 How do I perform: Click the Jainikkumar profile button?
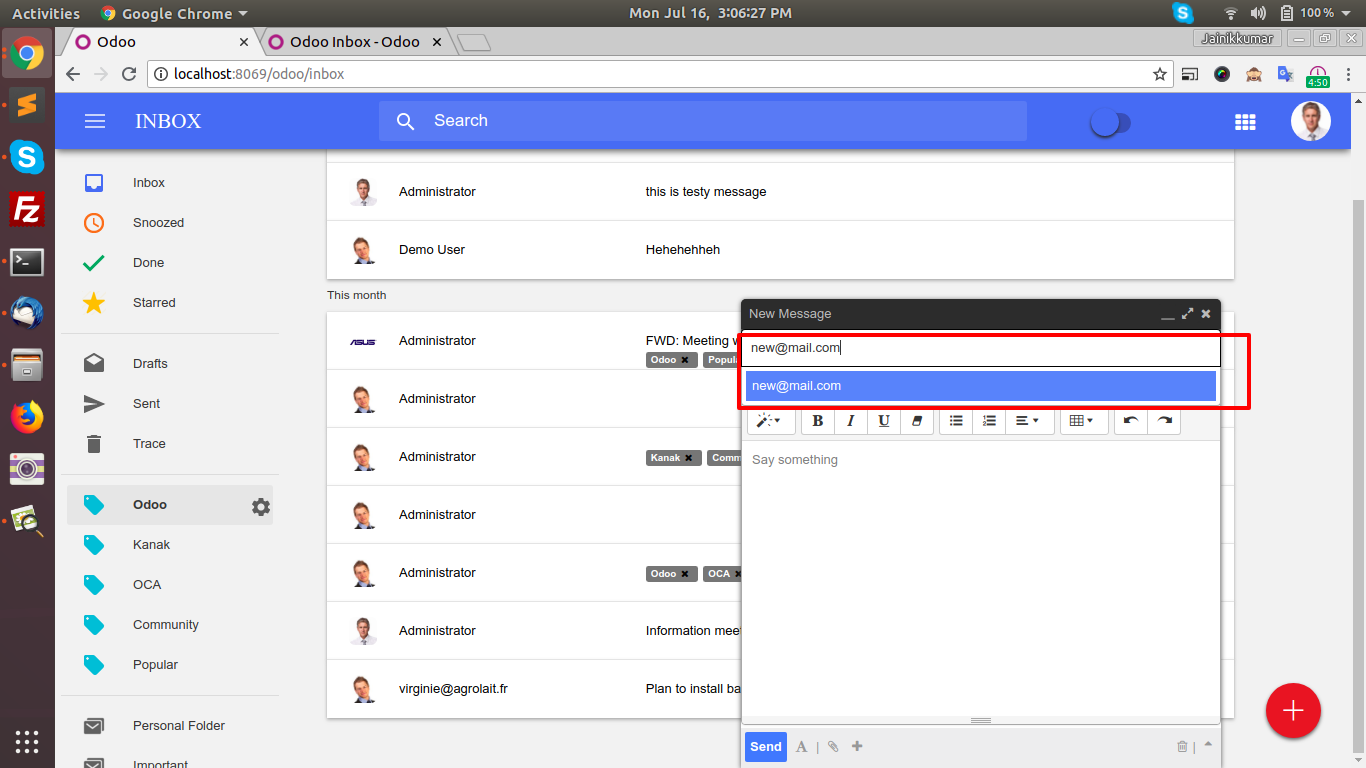coord(1237,38)
